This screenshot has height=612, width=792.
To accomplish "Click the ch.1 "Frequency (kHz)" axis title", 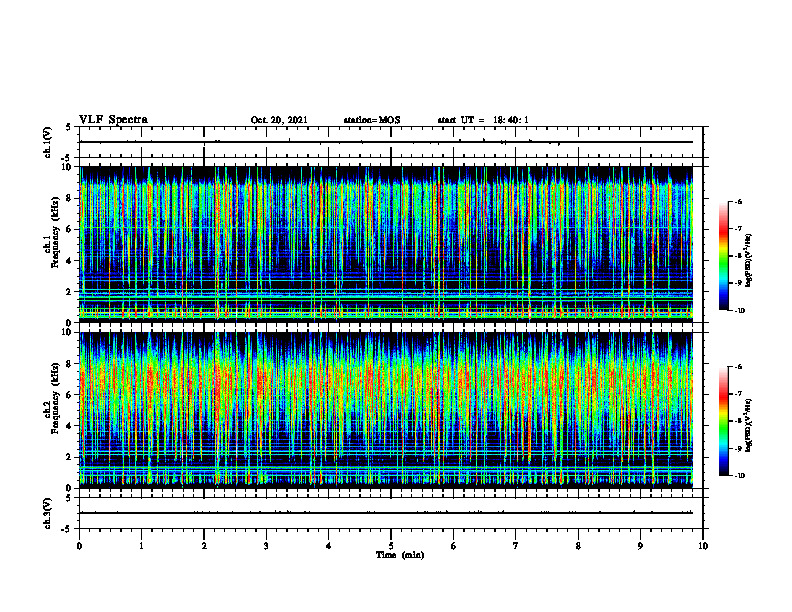I will pyautogui.click(x=55, y=233).
